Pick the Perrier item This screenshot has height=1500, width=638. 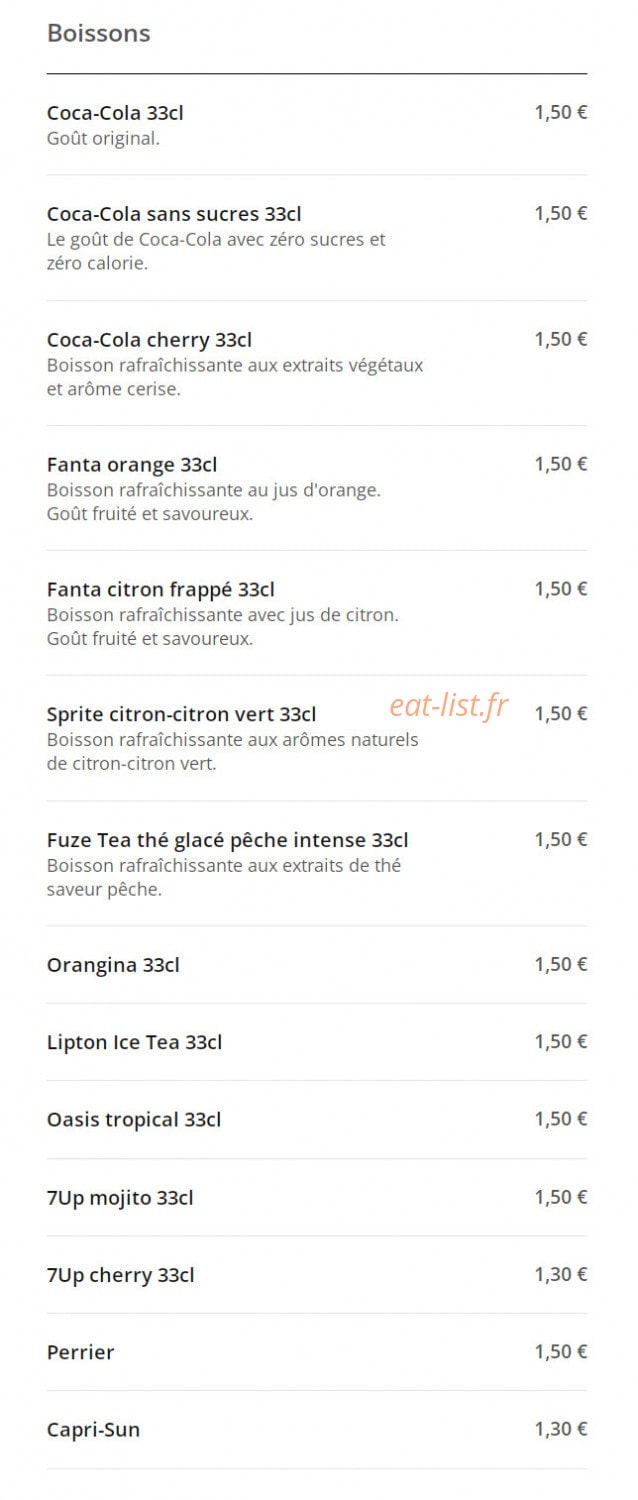point(316,1352)
